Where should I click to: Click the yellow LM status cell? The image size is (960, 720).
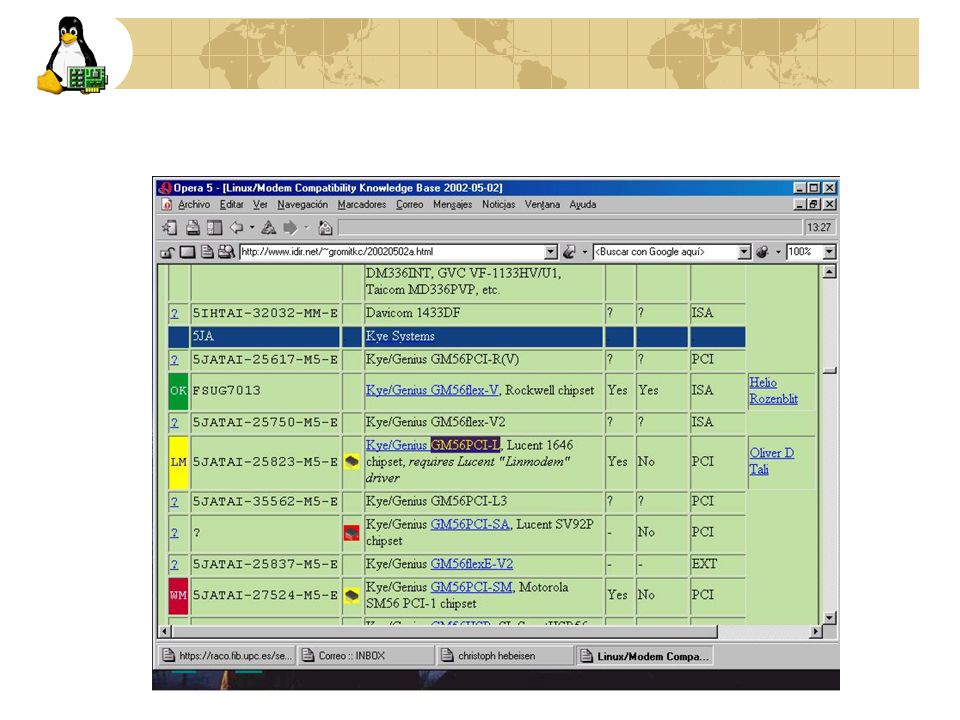tap(178, 462)
